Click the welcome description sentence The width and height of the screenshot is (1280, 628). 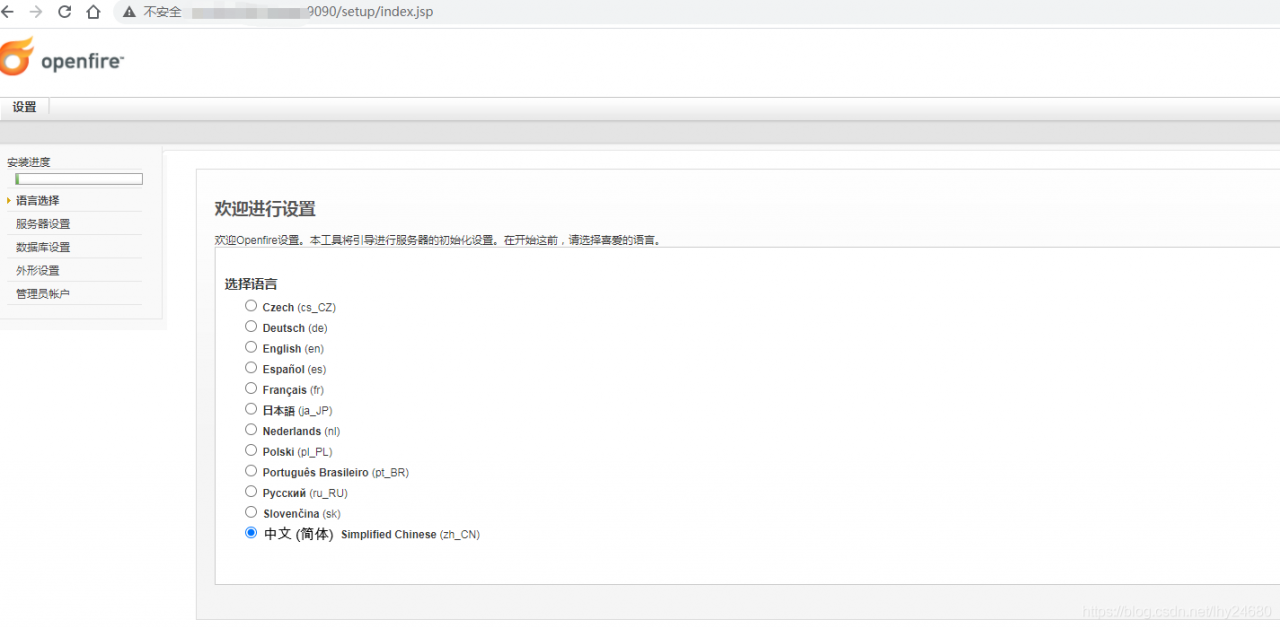(439, 240)
